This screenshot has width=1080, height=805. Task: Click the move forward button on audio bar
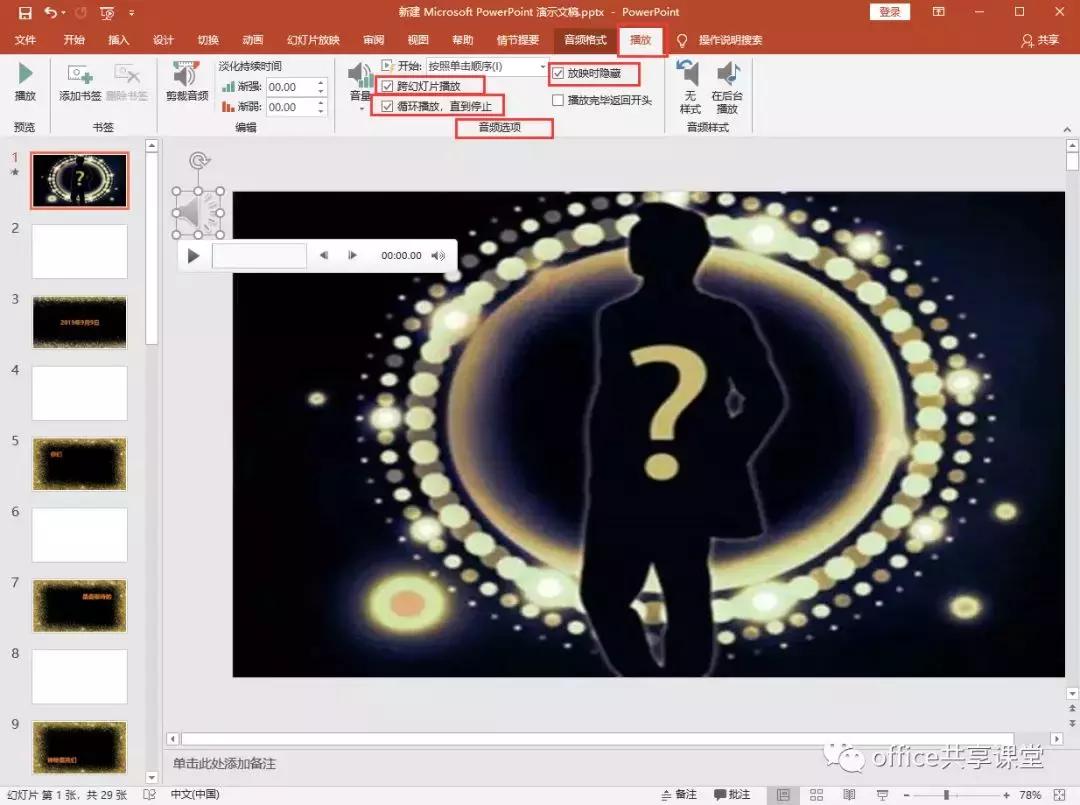pyautogui.click(x=352, y=255)
